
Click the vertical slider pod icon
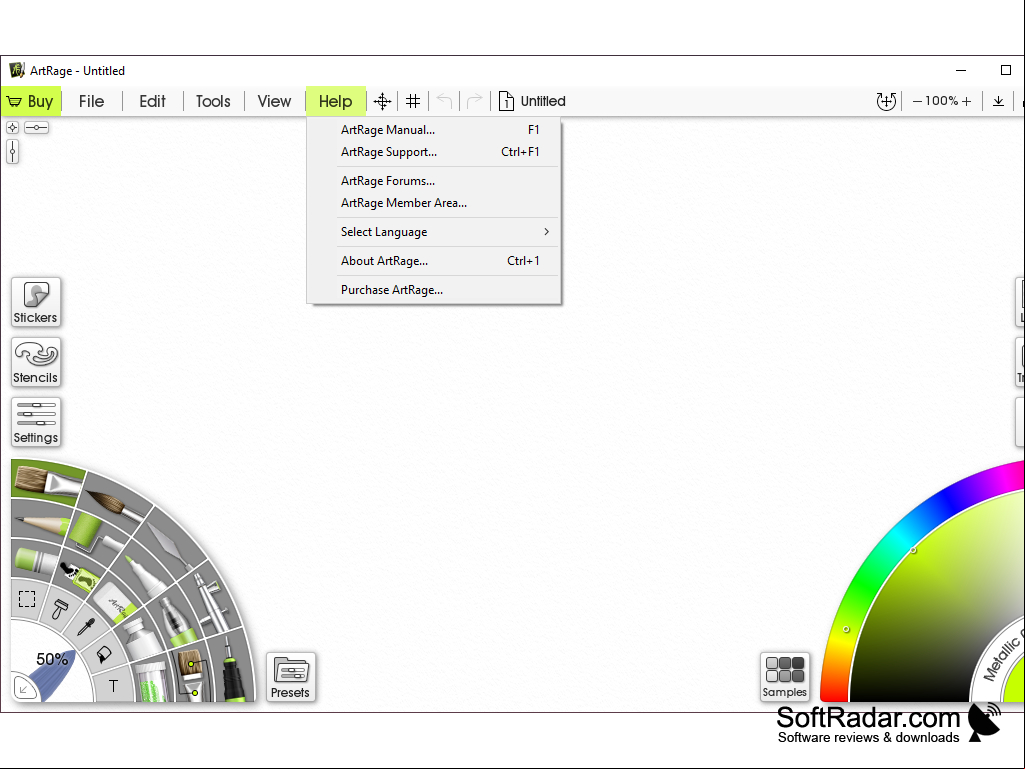pyautogui.click(x=12, y=152)
